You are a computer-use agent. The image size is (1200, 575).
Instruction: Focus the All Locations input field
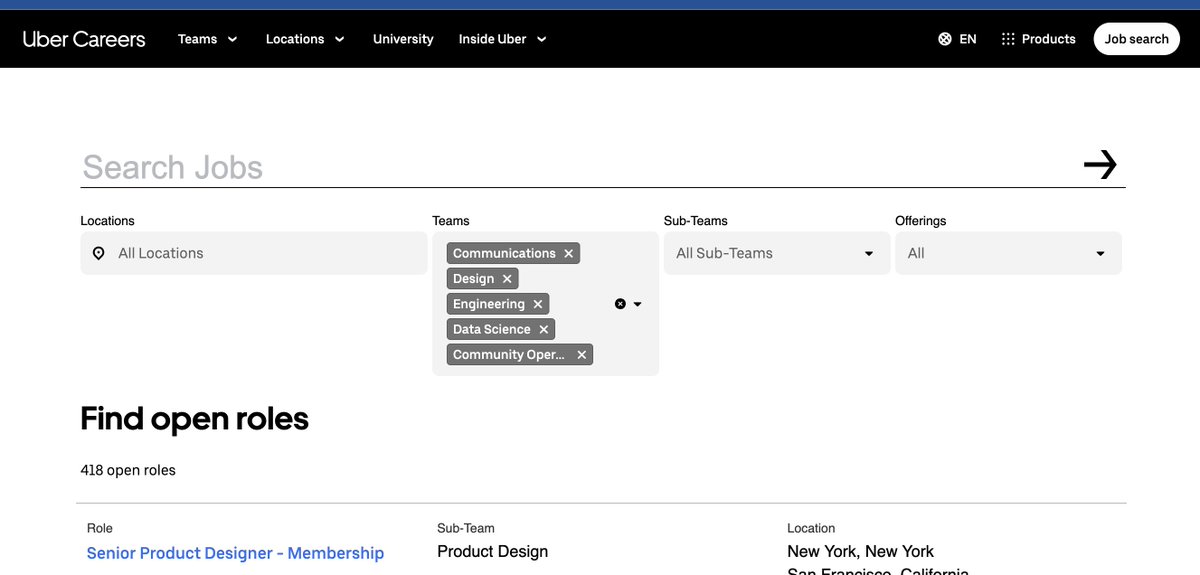click(254, 253)
